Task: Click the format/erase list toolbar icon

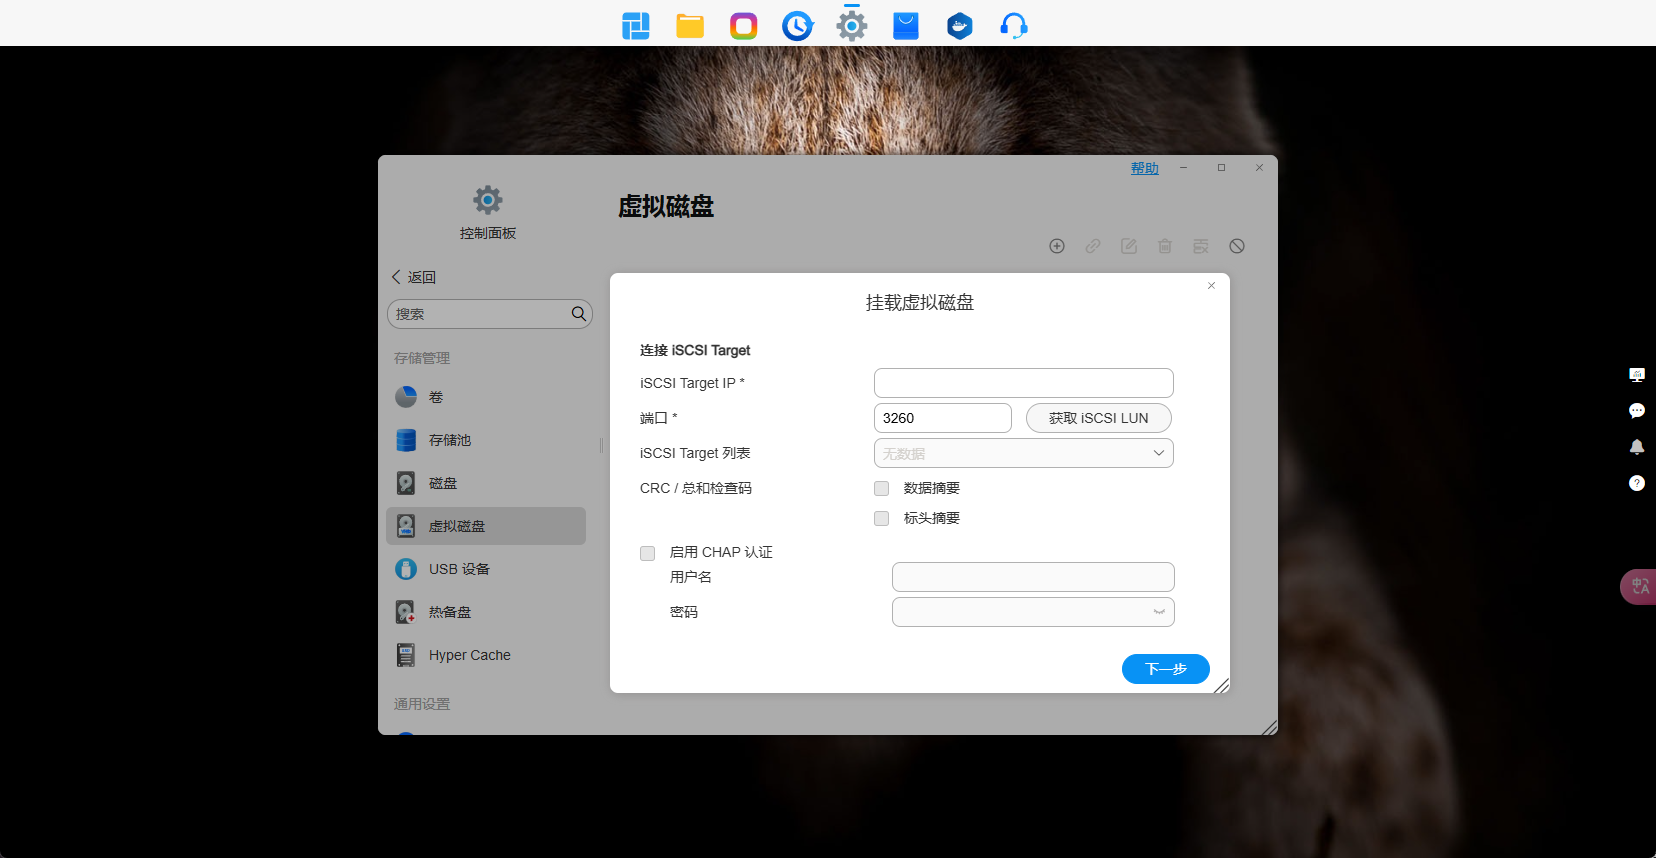Action: pos(1201,246)
